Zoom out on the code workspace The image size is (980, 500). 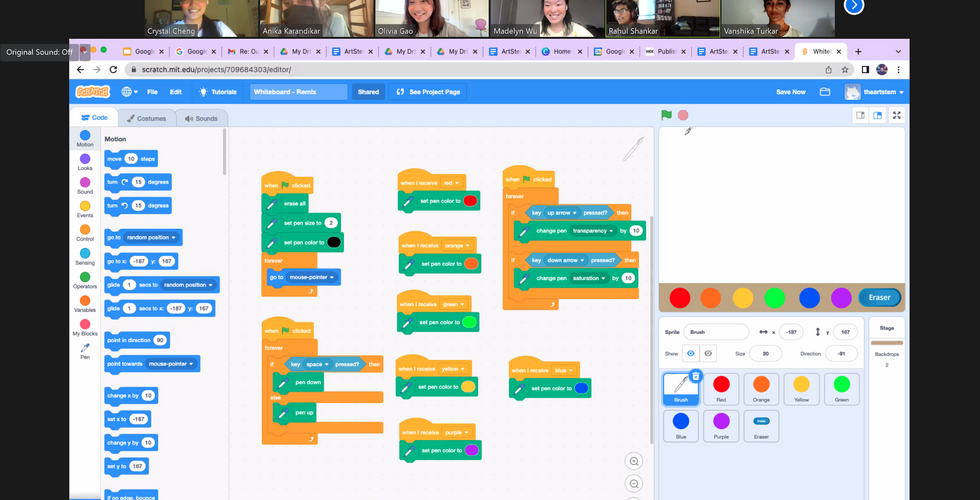pos(634,484)
